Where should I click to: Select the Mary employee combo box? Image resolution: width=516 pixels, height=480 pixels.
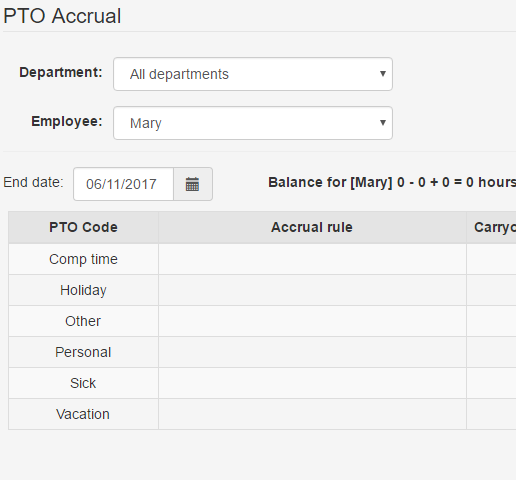253,123
